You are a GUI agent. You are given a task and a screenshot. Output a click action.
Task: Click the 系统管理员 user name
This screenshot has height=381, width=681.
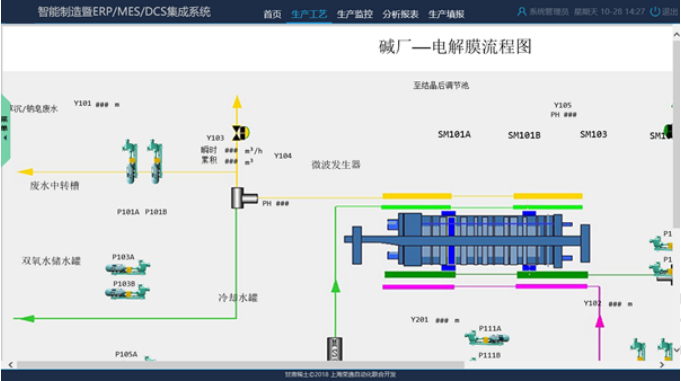(549, 12)
